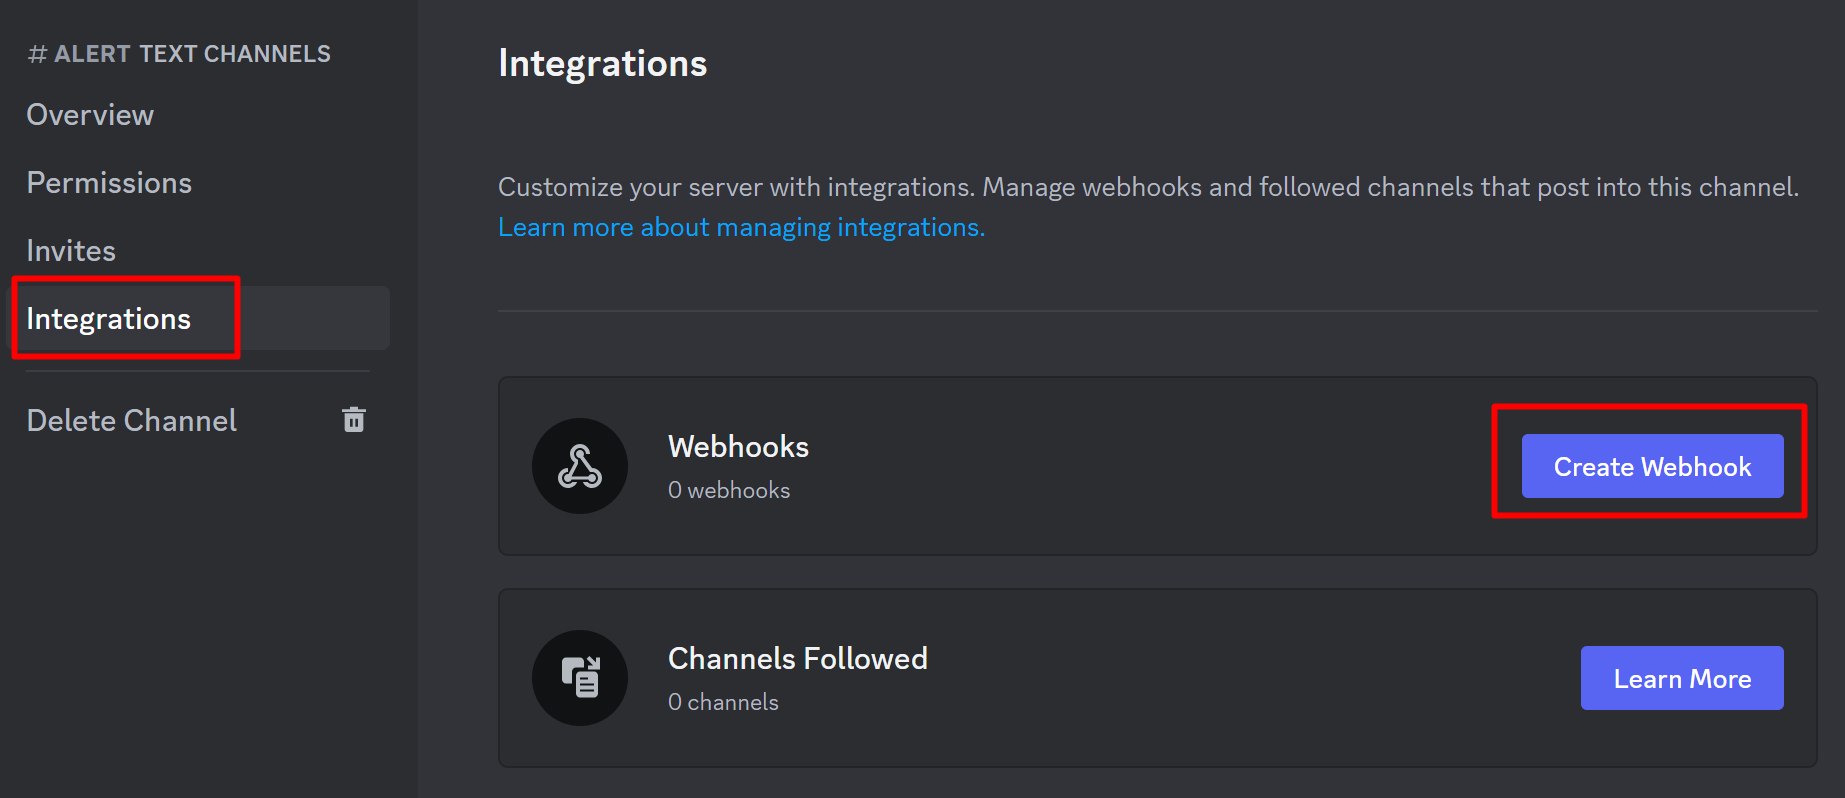Click the Webhooks card title
The width and height of the screenshot is (1845, 798).
click(738, 447)
